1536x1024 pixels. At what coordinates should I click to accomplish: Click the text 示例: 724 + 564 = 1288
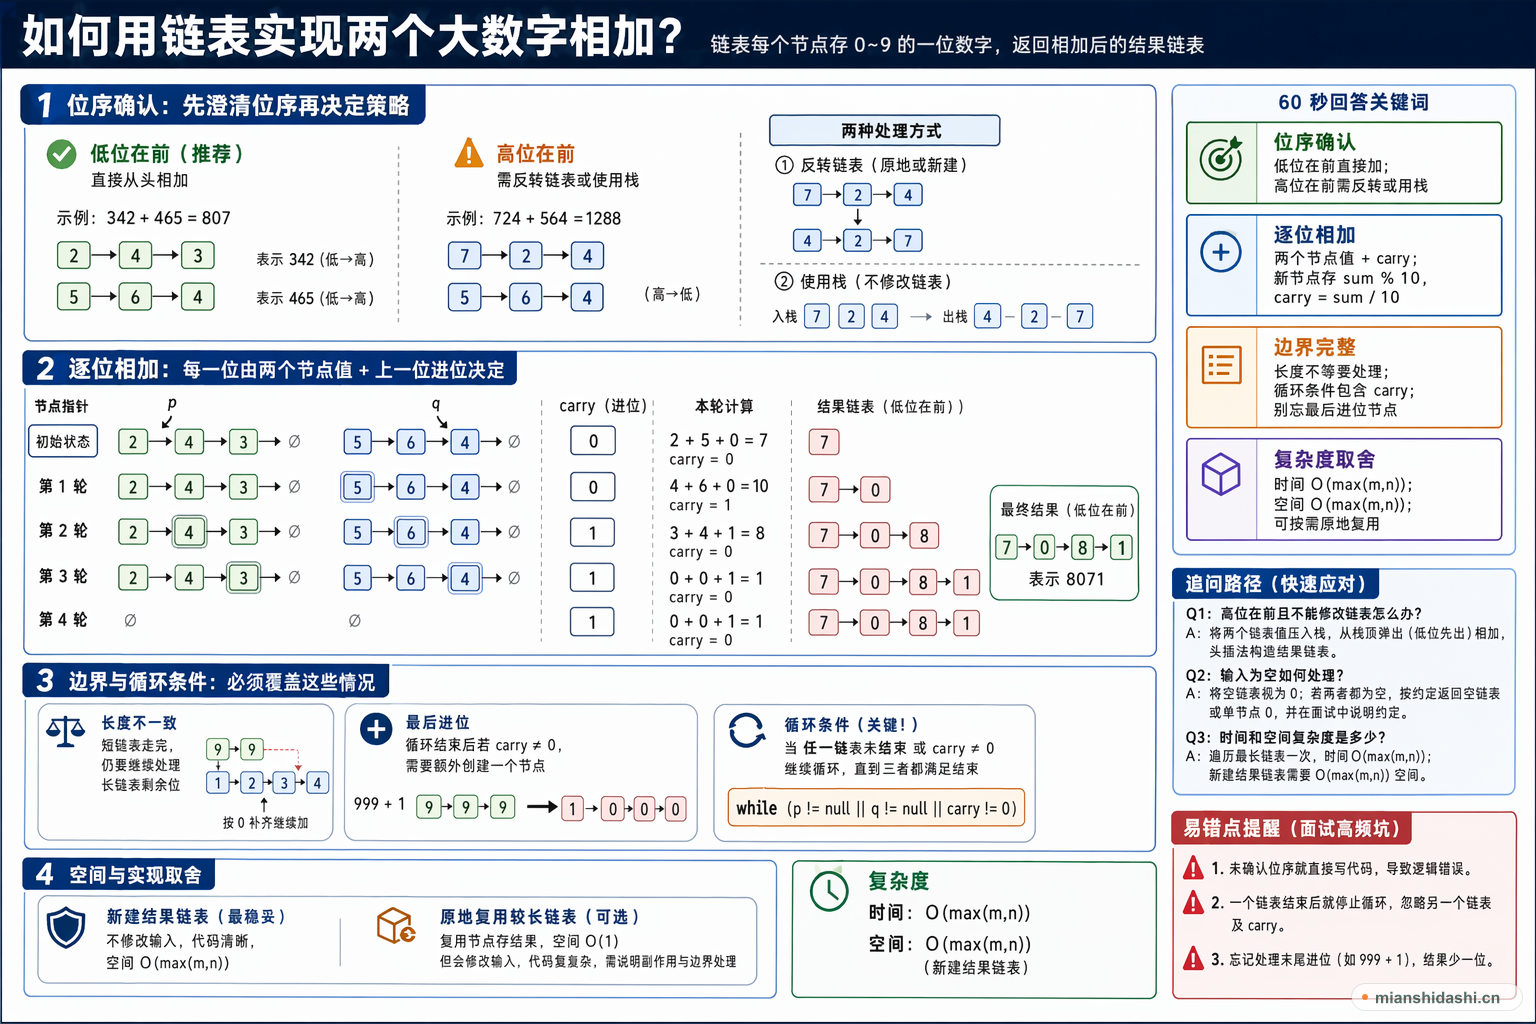click(533, 218)
